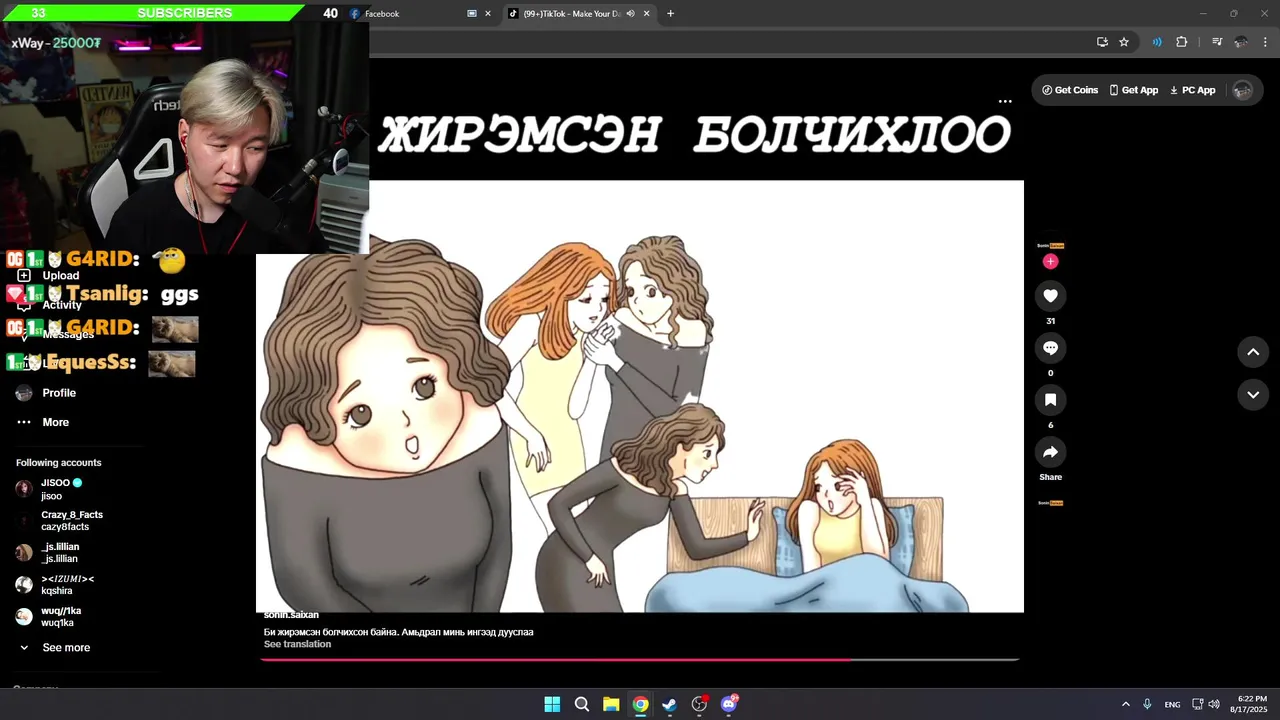This screenshot has width=1280, height=720.
Task: Open File Explorer from taskbar
Action: (x=611, y=704)
